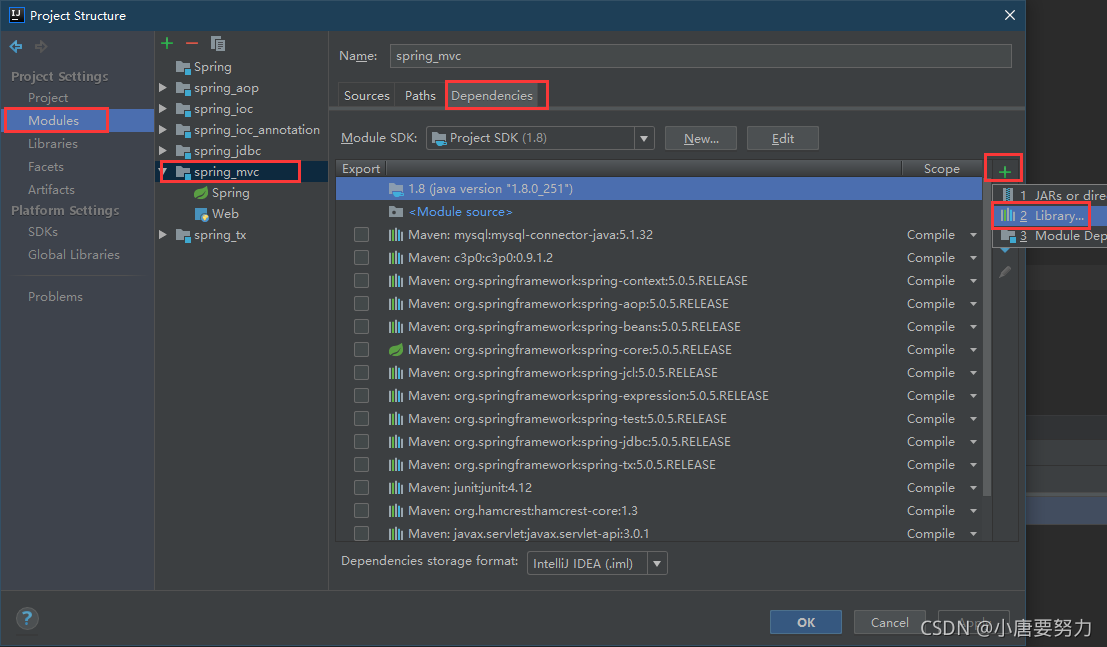Open the help question mark icon
Screen dimensions: 1107x647
[x=27, y=619]
